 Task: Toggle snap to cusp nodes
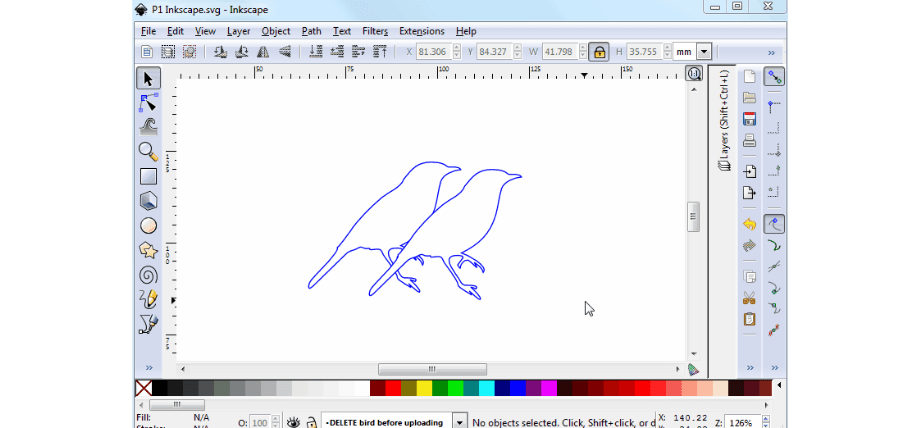[x=774, y=288]
